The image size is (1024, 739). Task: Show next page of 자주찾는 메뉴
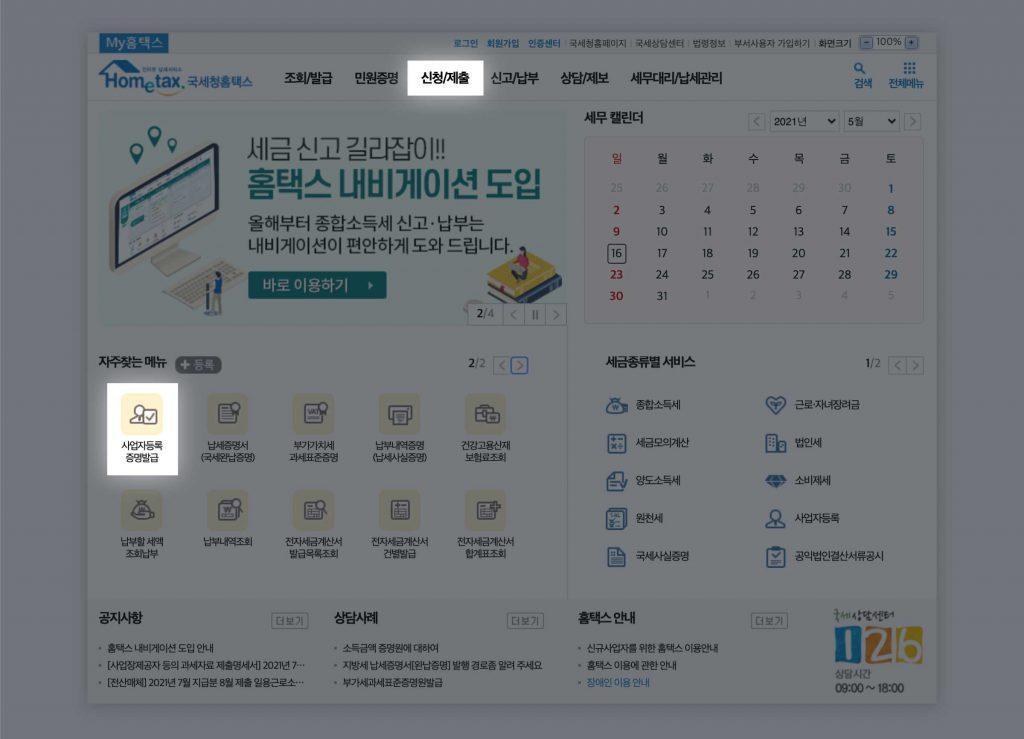[x=519, y=365]
